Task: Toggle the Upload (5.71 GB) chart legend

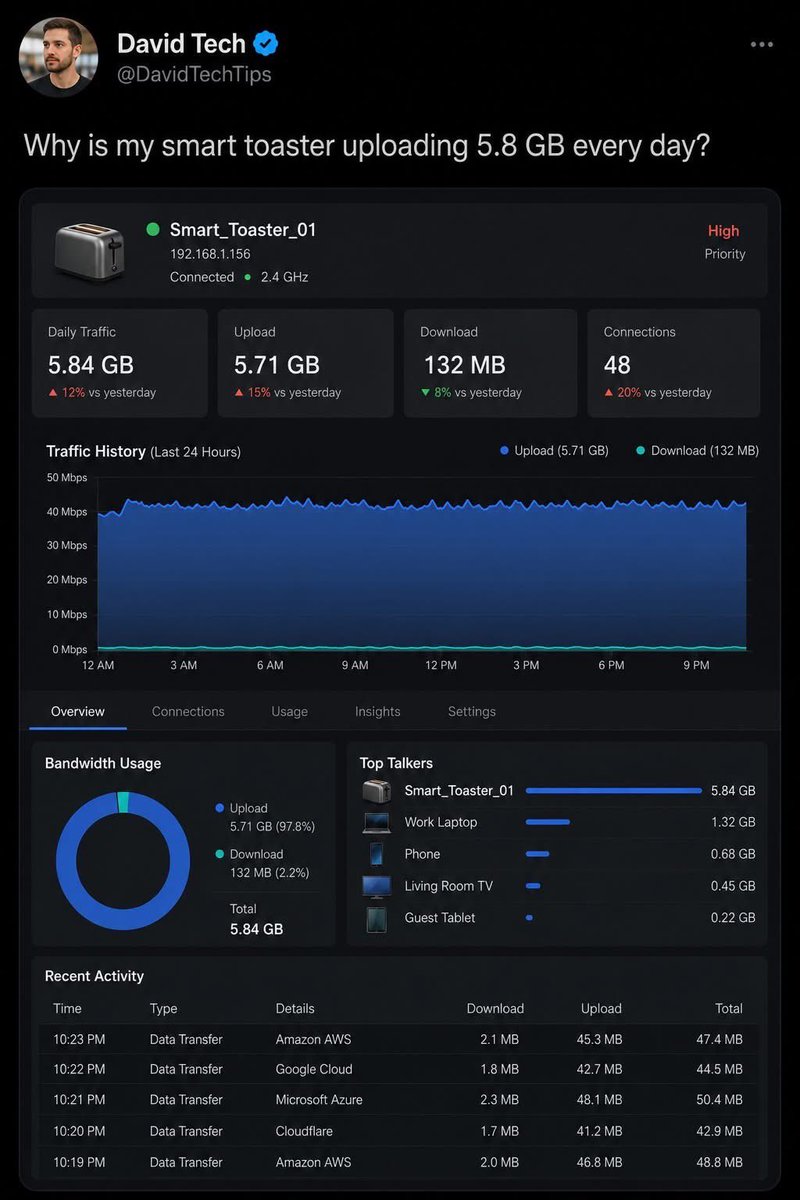Action: pos(554,451)
